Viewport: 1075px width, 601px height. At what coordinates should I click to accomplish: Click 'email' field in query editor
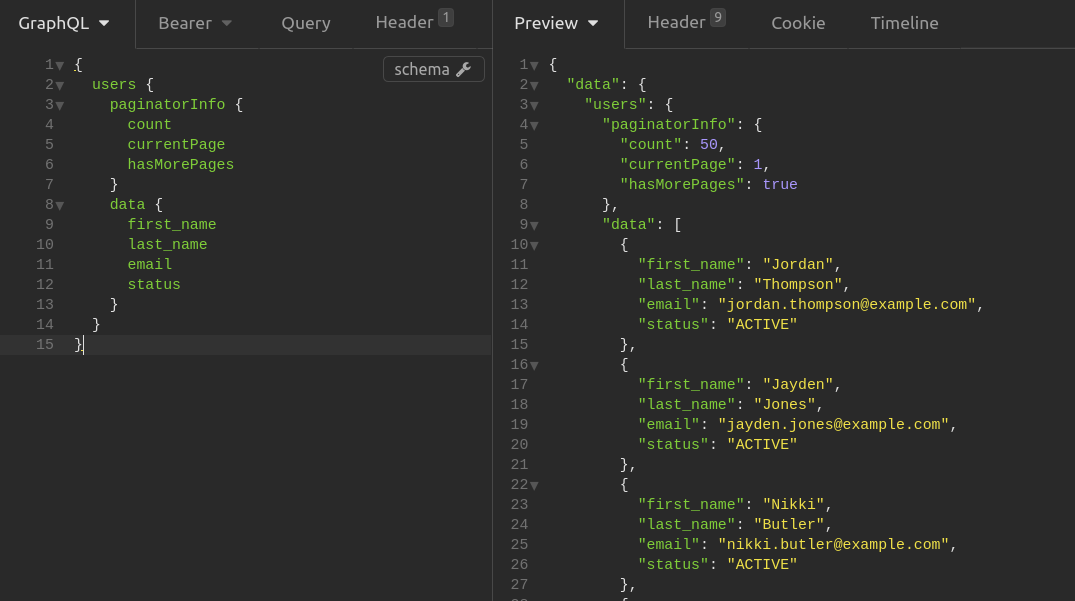[149, 265]
